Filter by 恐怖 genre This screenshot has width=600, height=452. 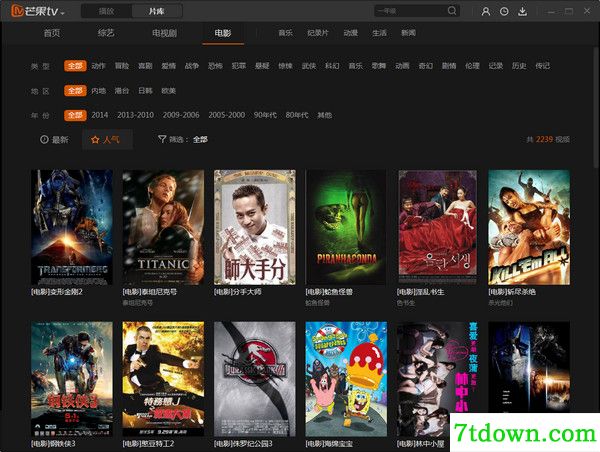tap(215, 66)
